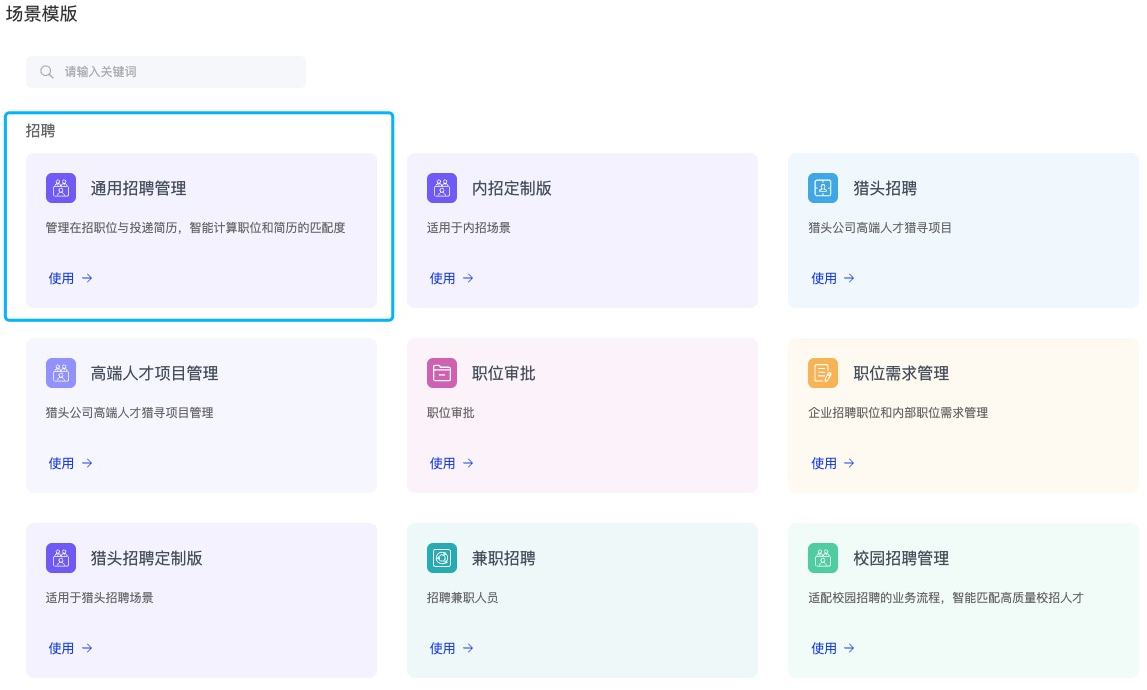Image resolution: width=1147 pixels, height=690 pixels.
Task: Use the 通用招聘管理 template
Action: coord(70,278)
